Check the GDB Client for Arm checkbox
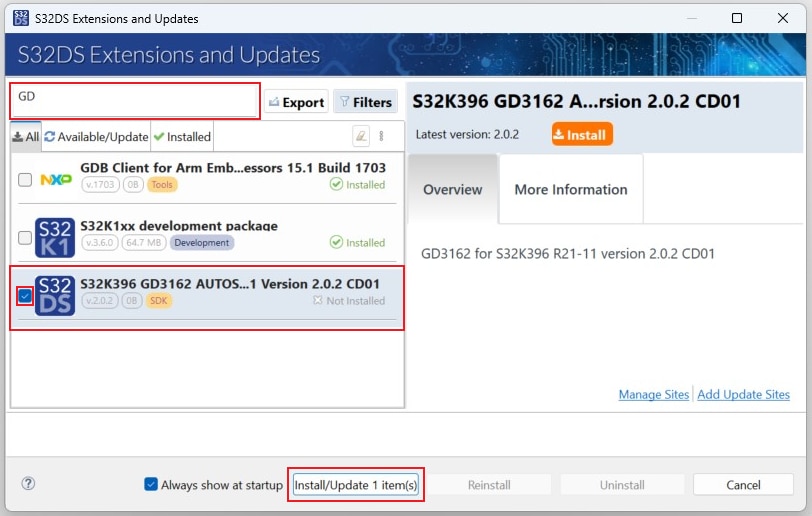 [x=25, y=180]
